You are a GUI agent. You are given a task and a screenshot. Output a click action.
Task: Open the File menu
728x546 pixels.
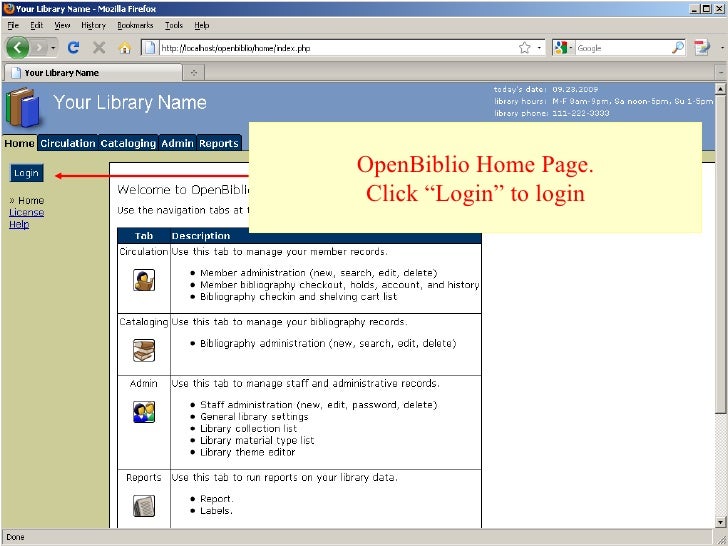(13, 26)
